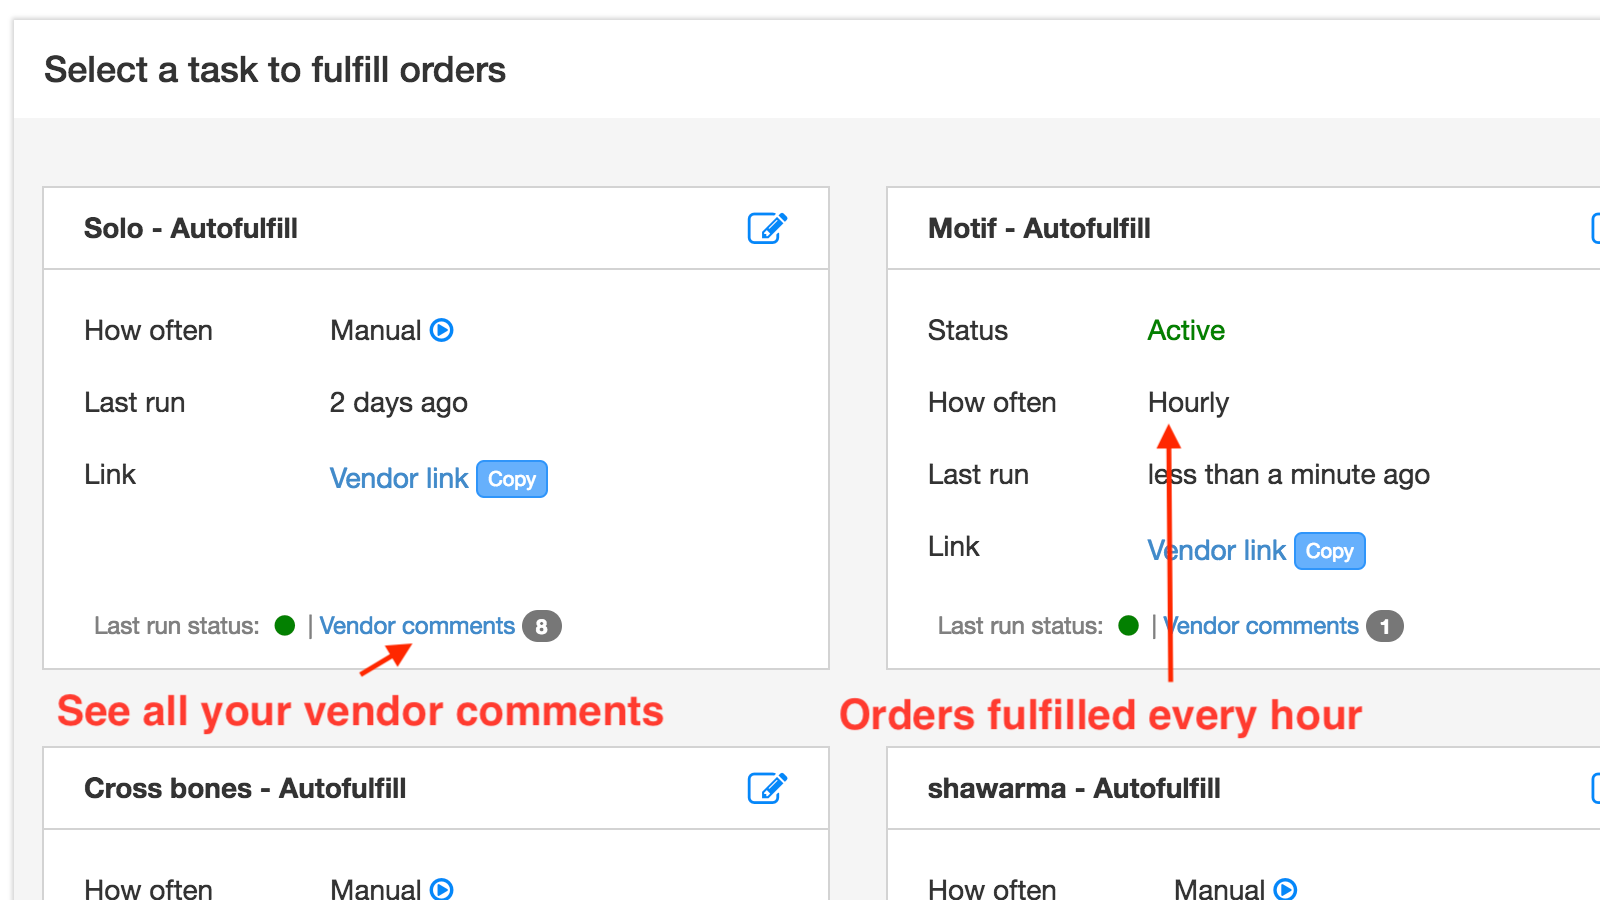Screen dimensions: 1600x900
Task: Run the Cross bones task manually
Action: point(441,888)
